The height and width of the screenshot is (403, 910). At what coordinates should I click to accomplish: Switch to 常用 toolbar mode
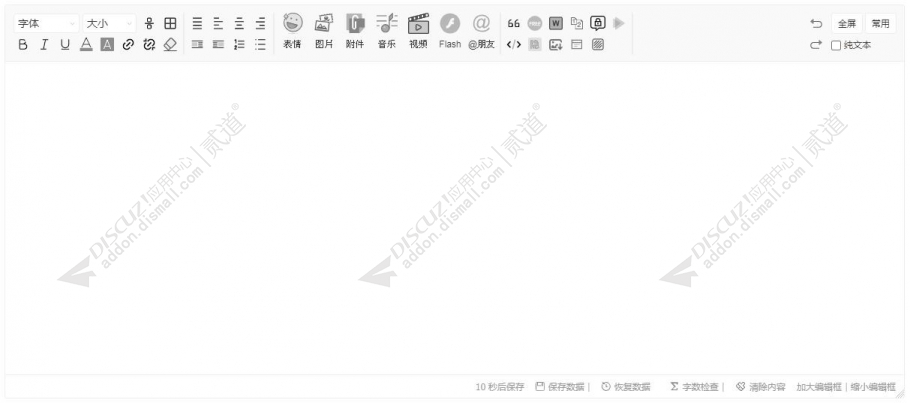880,23
